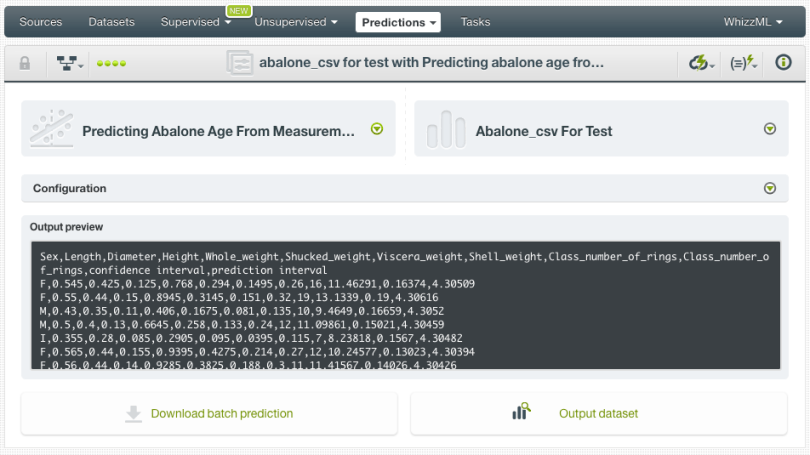Click the preview row M,0.43,0.35,0.11
This screenshot has width=810, height=455.
pos(242,311)
